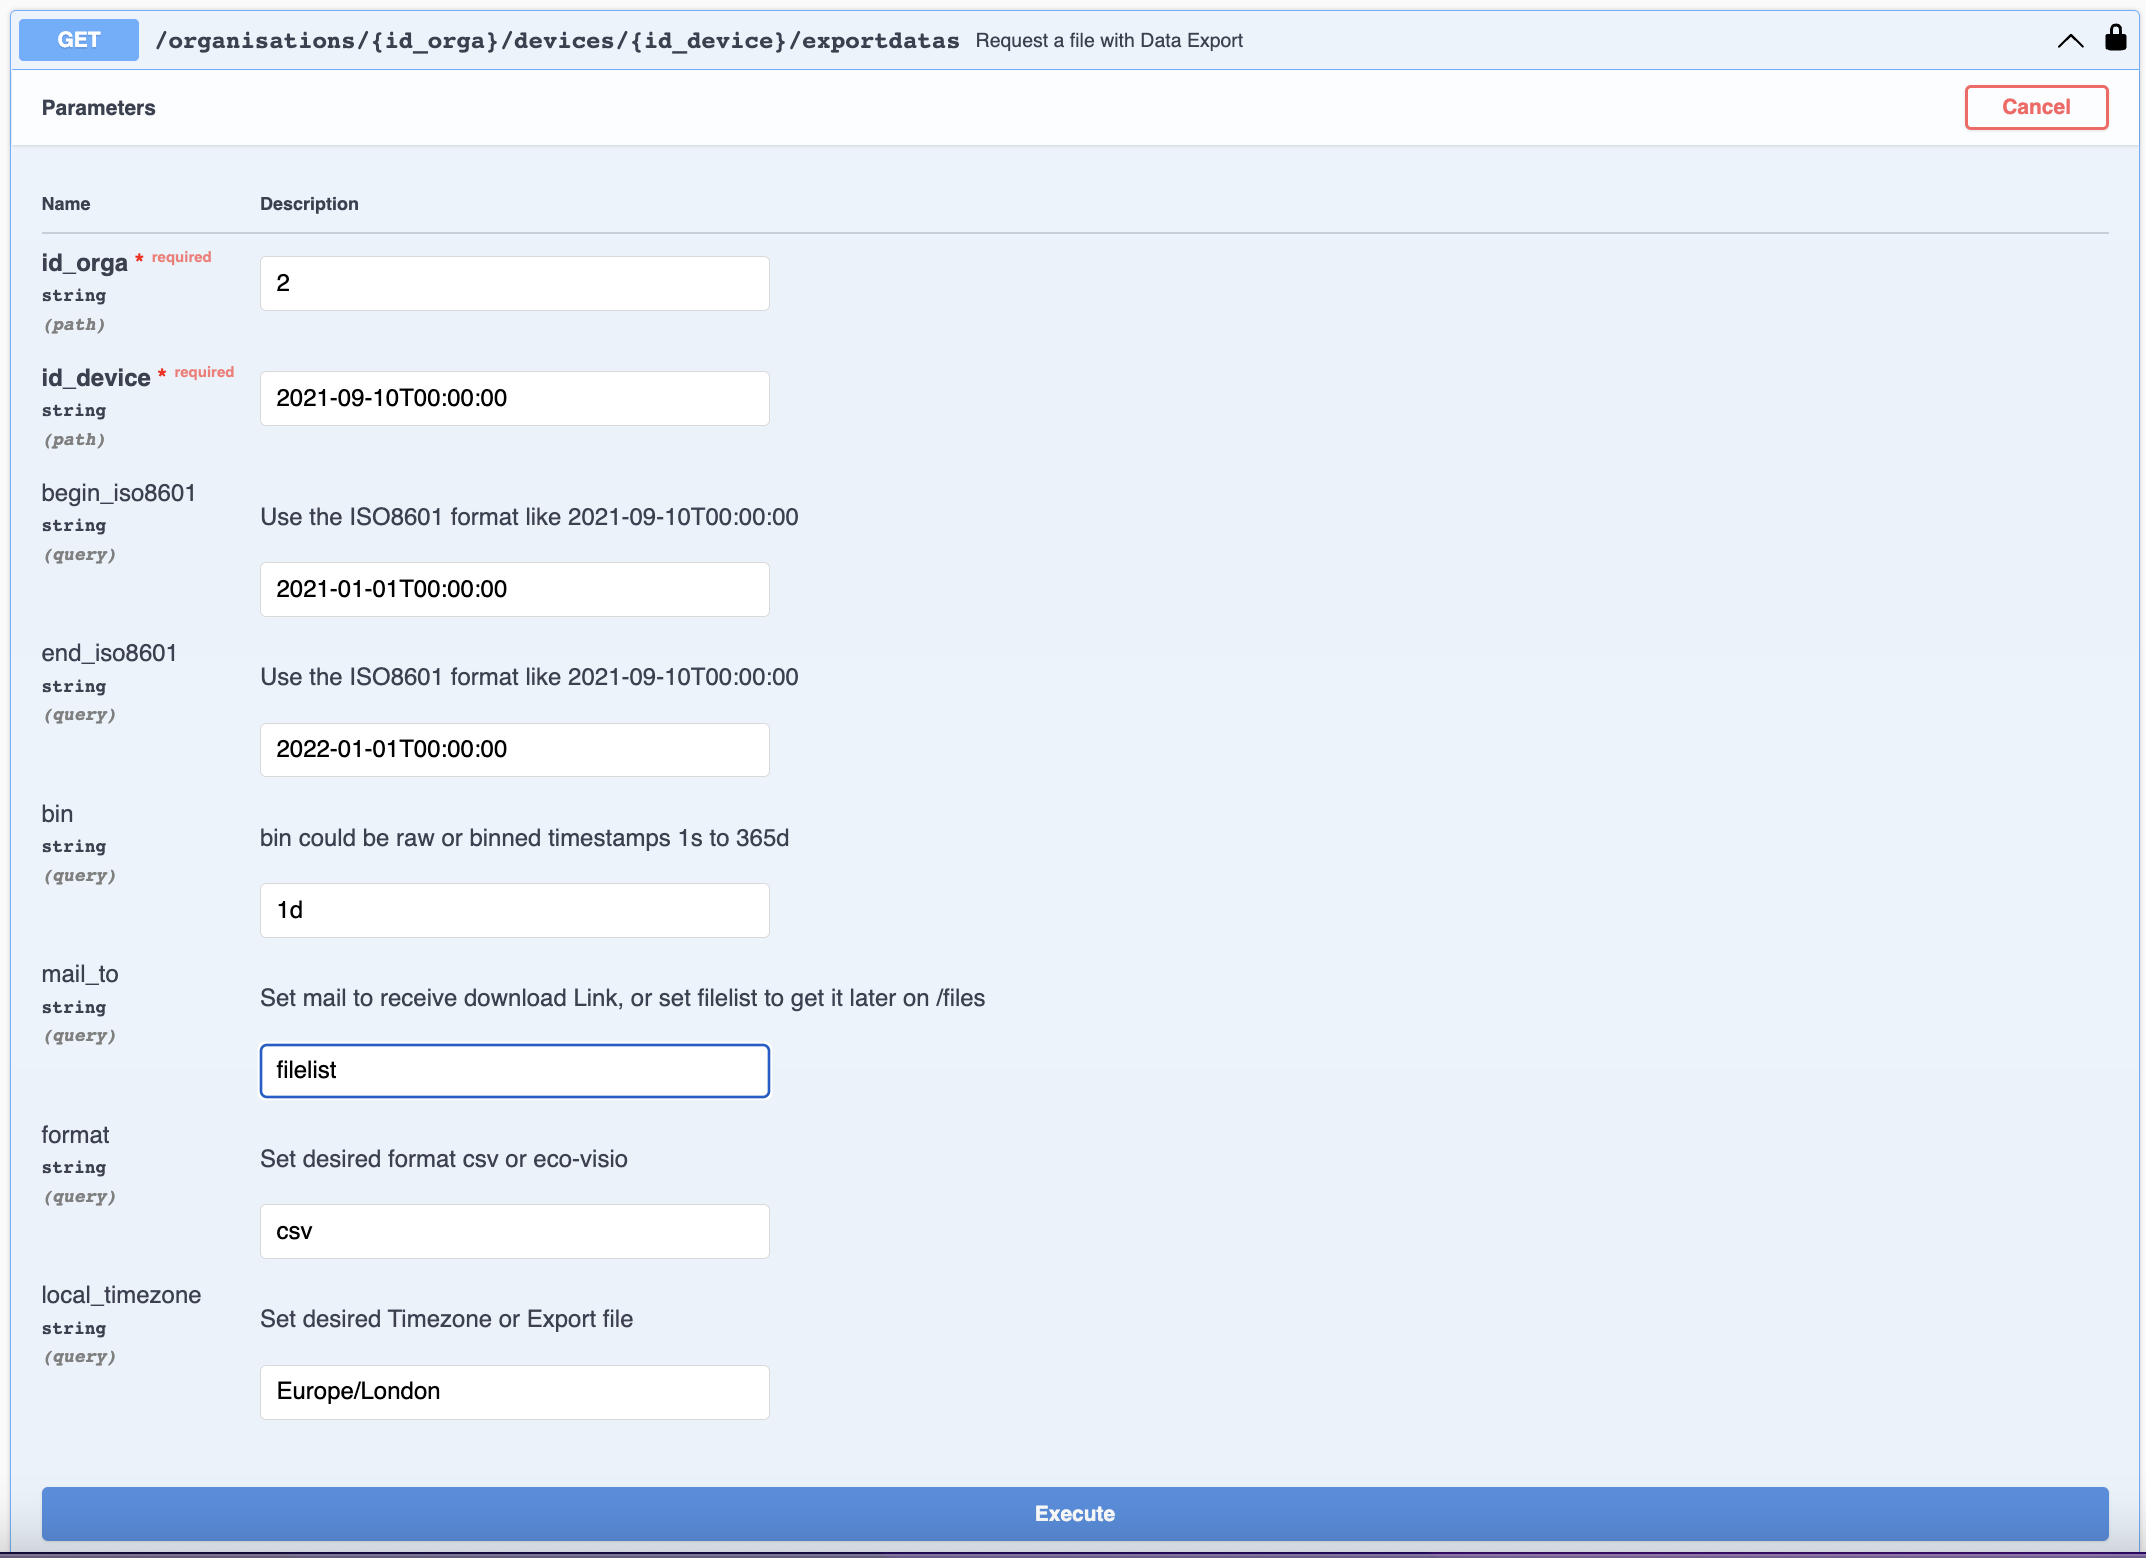
Task: Collapse the exportdatas operation chevron
Action: [x=2070, y=41]
